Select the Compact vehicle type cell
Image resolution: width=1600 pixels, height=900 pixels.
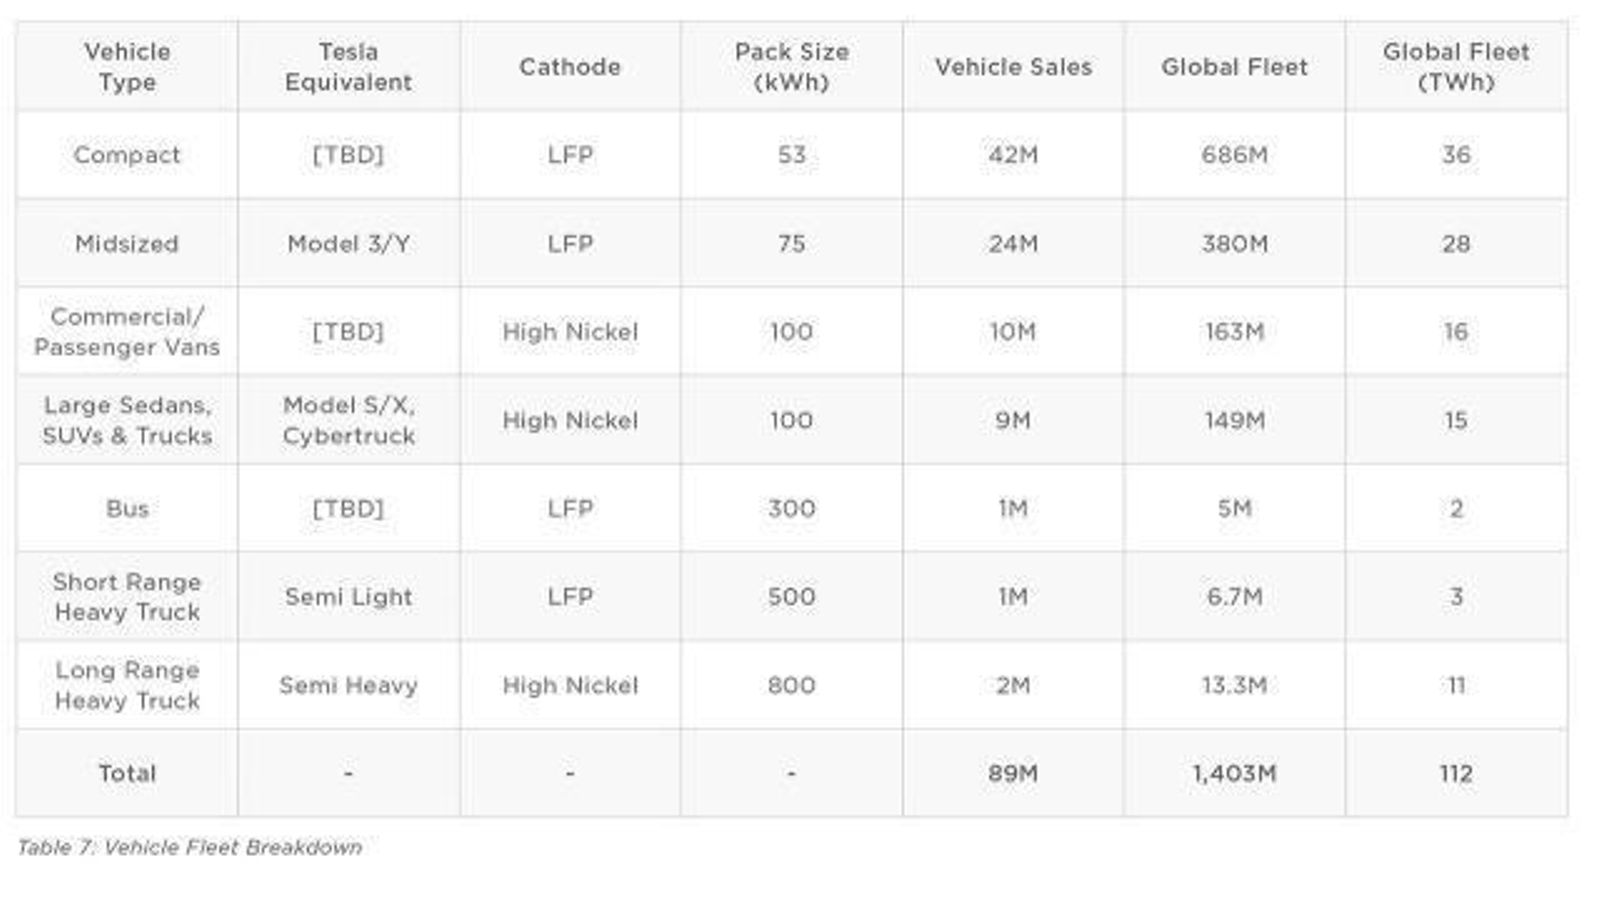click(x=127, y=155)
